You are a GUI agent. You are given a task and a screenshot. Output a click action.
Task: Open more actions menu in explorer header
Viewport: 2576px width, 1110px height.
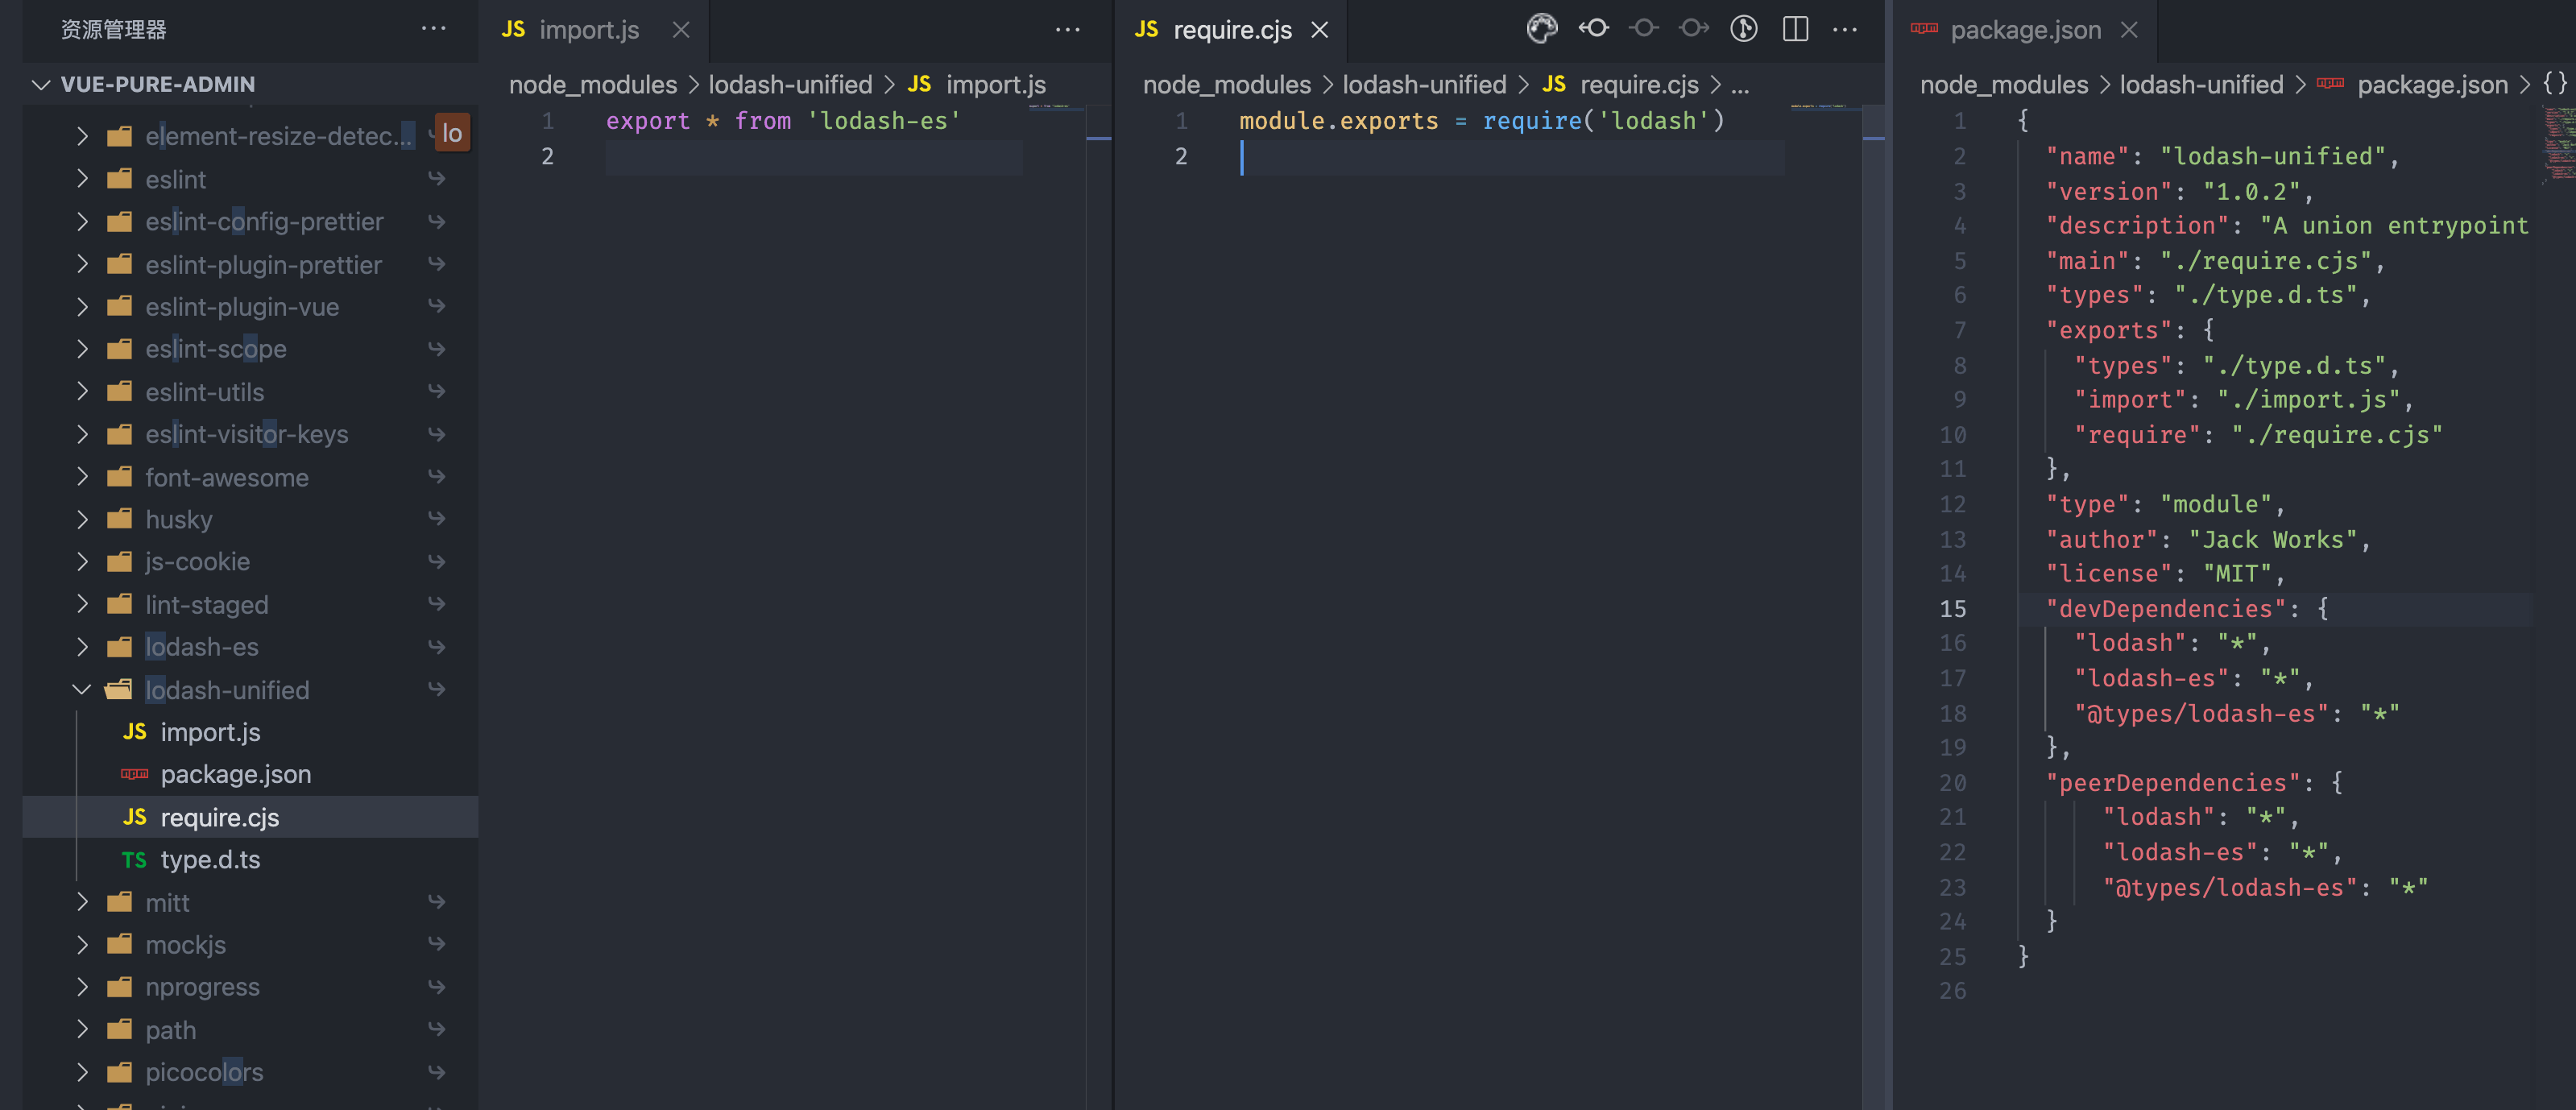tap(433, 28)
